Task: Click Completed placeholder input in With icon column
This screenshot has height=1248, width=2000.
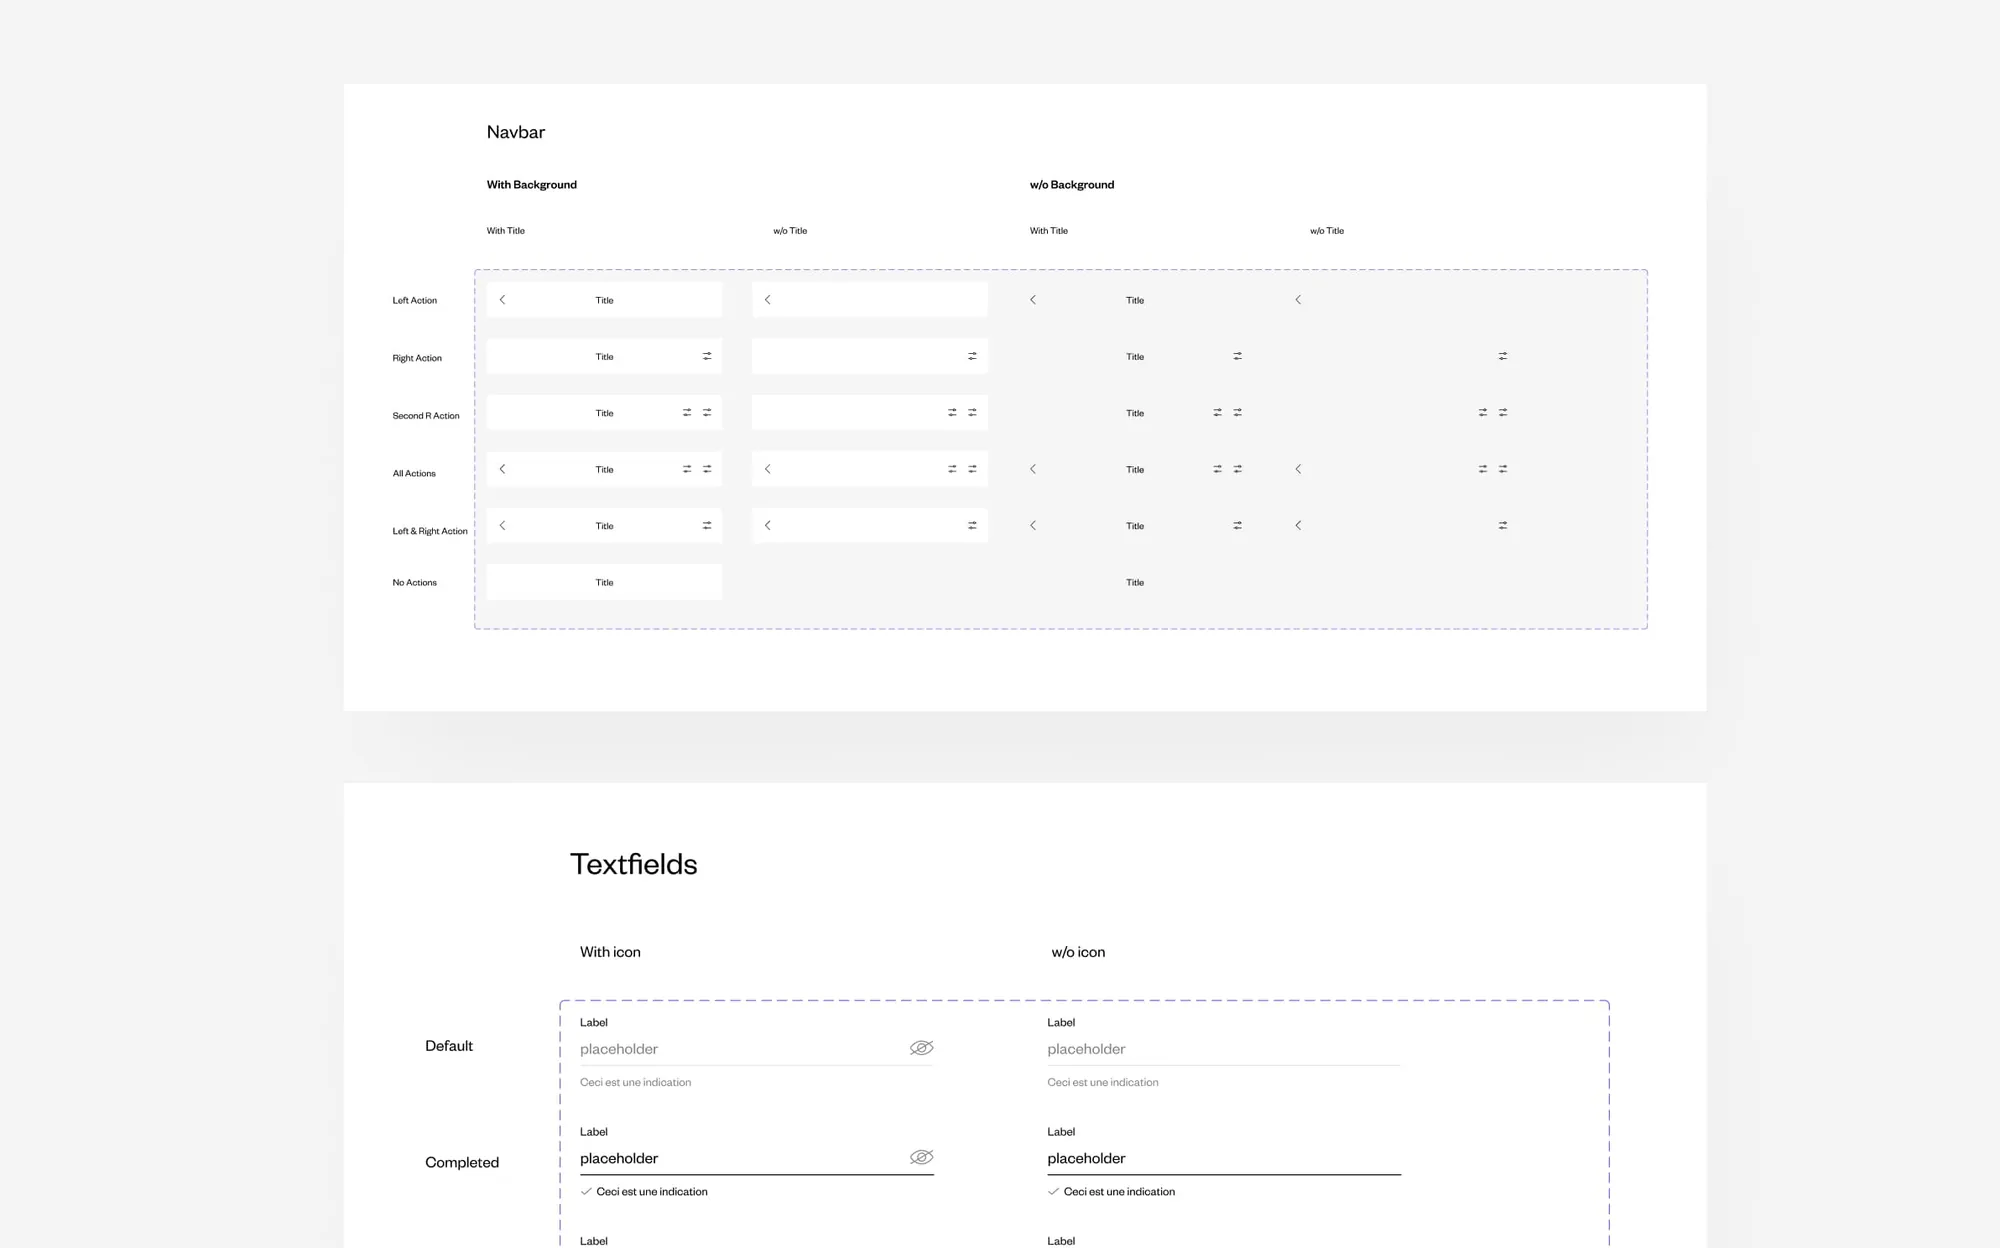Action: [756, 1158]
